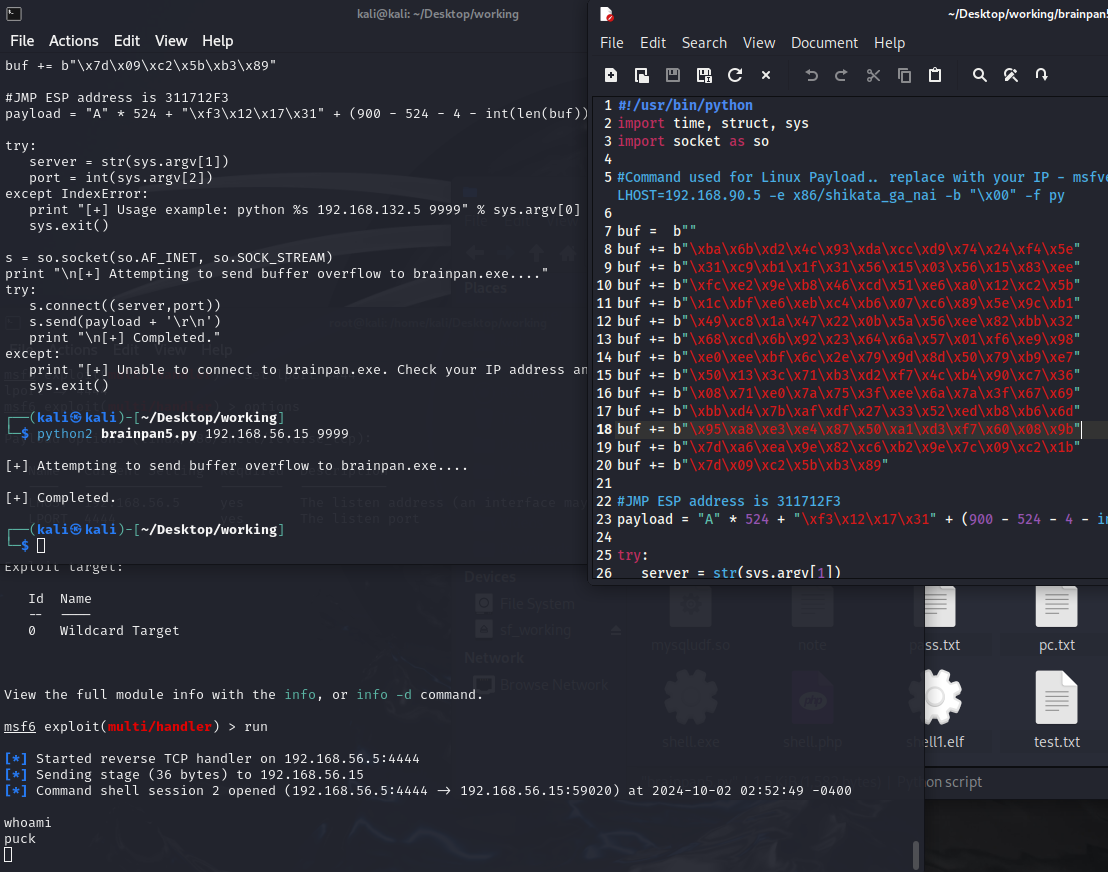Create a new document in Mousepad toolbar
Screen dimensions: 1108x872
pos(611,75)
